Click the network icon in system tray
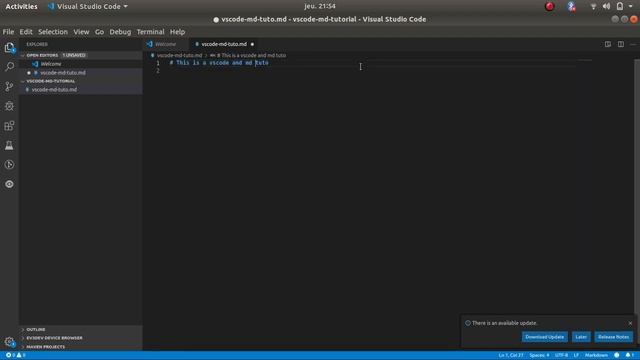640x360 pixels. (x=593, y=7)
